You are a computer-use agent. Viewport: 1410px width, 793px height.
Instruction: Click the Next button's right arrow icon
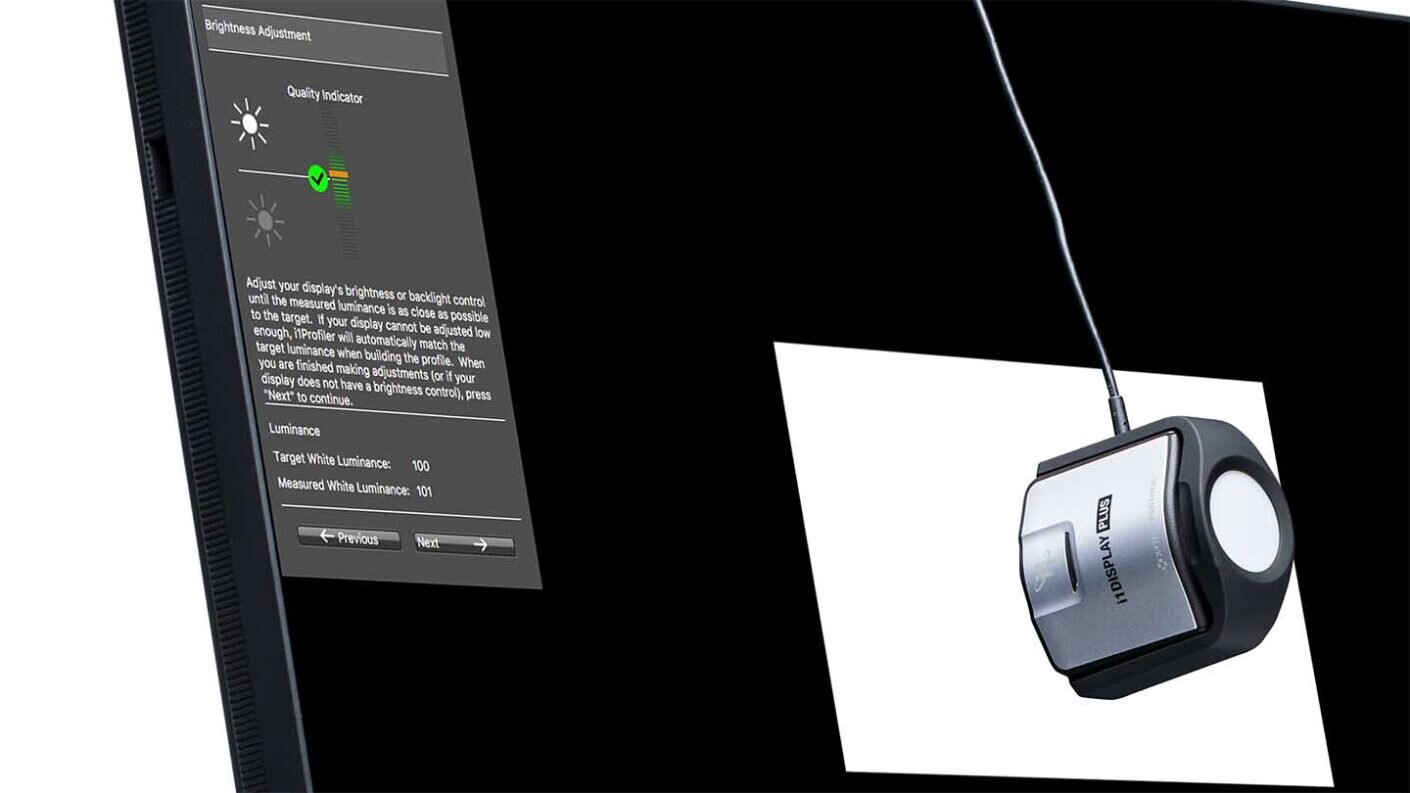(481, 545)
